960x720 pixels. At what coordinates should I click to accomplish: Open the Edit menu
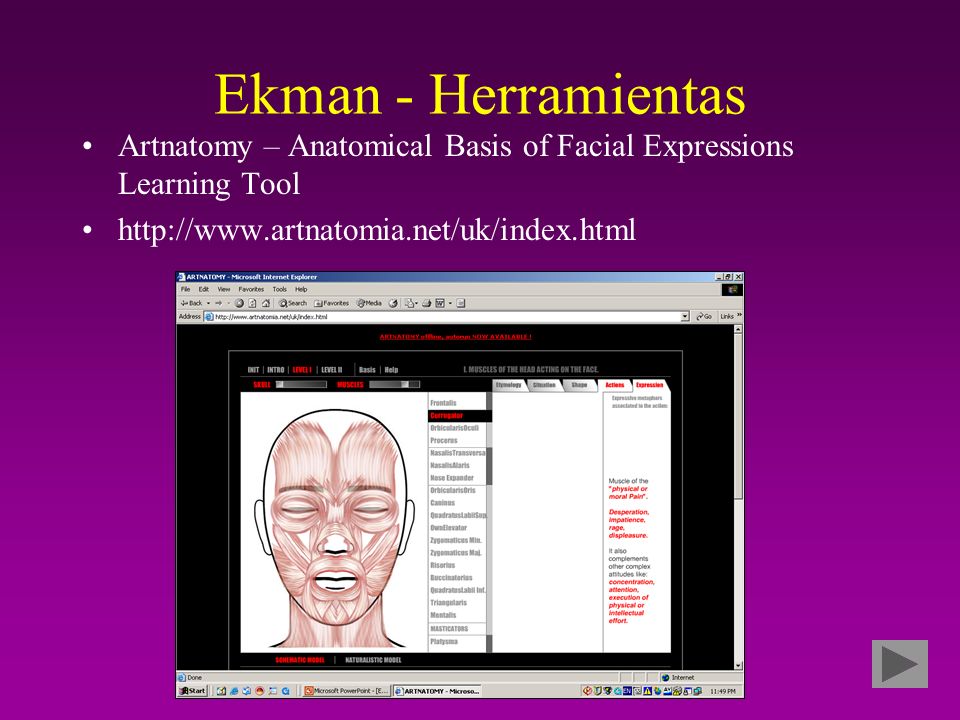[204, 289]
